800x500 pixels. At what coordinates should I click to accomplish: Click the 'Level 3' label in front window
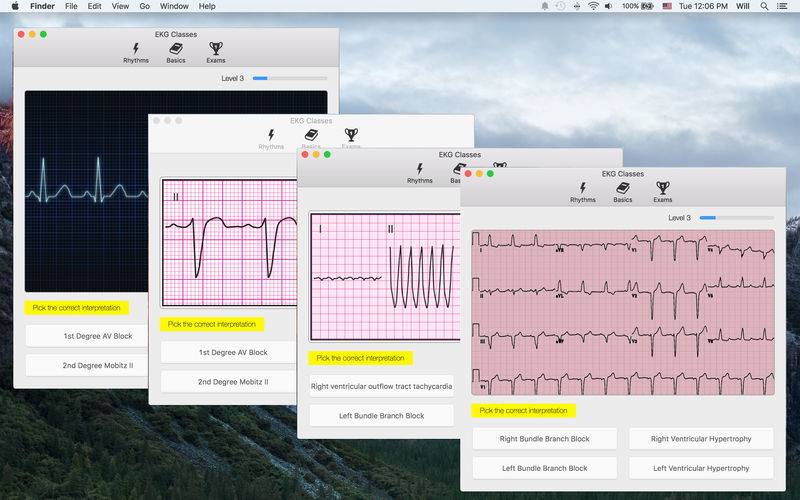coord(679,218)
